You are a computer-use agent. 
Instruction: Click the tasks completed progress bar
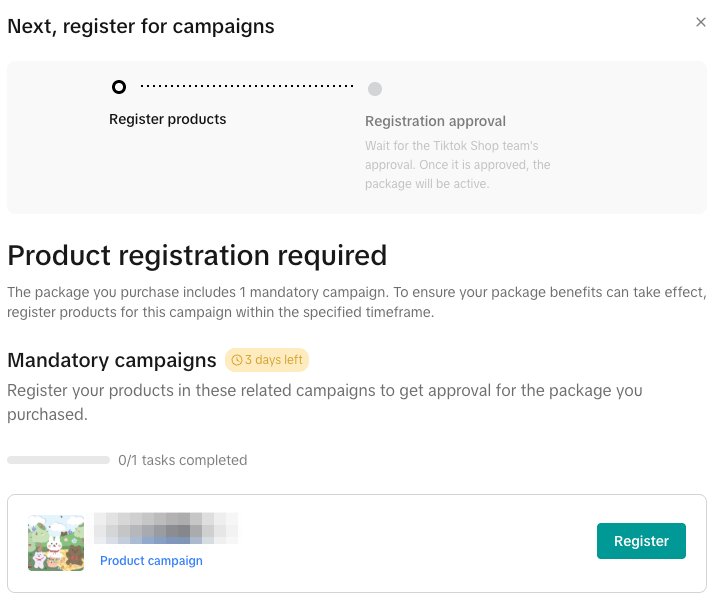coord(58,460)
